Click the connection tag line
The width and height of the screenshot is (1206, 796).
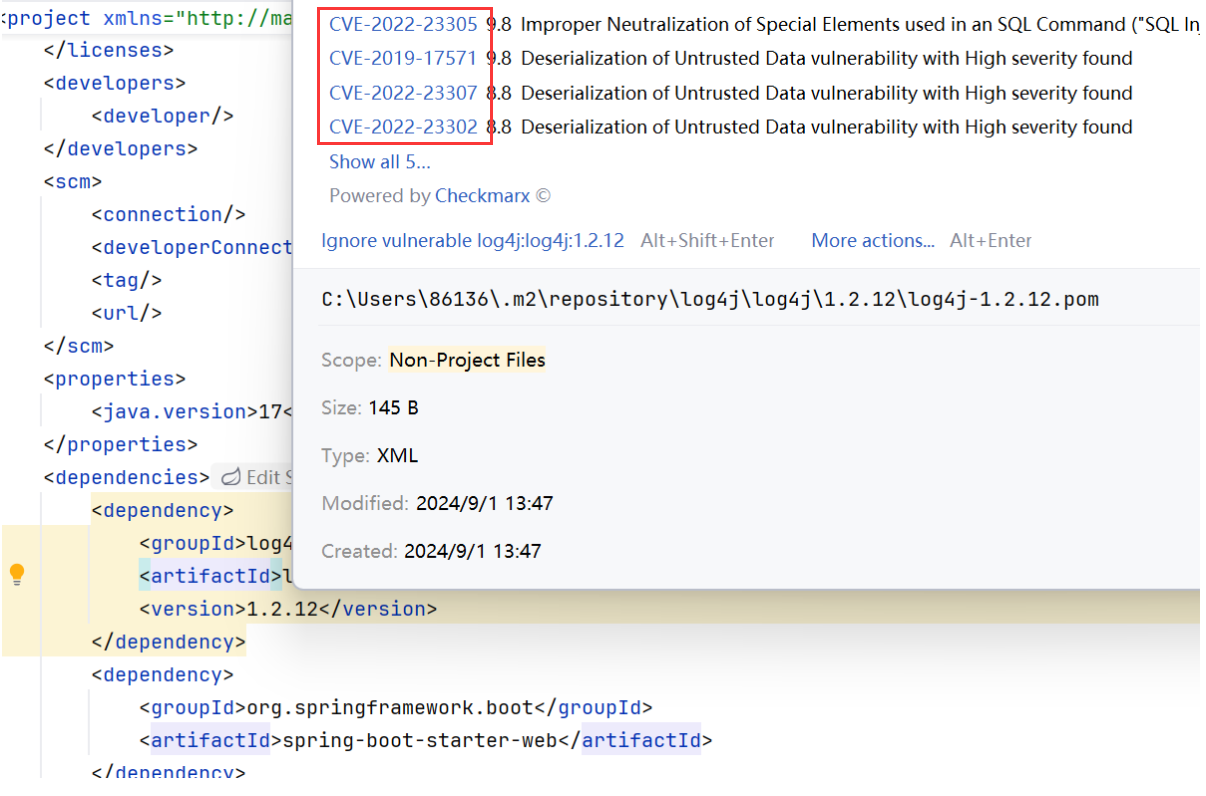(x=168, y=215)
